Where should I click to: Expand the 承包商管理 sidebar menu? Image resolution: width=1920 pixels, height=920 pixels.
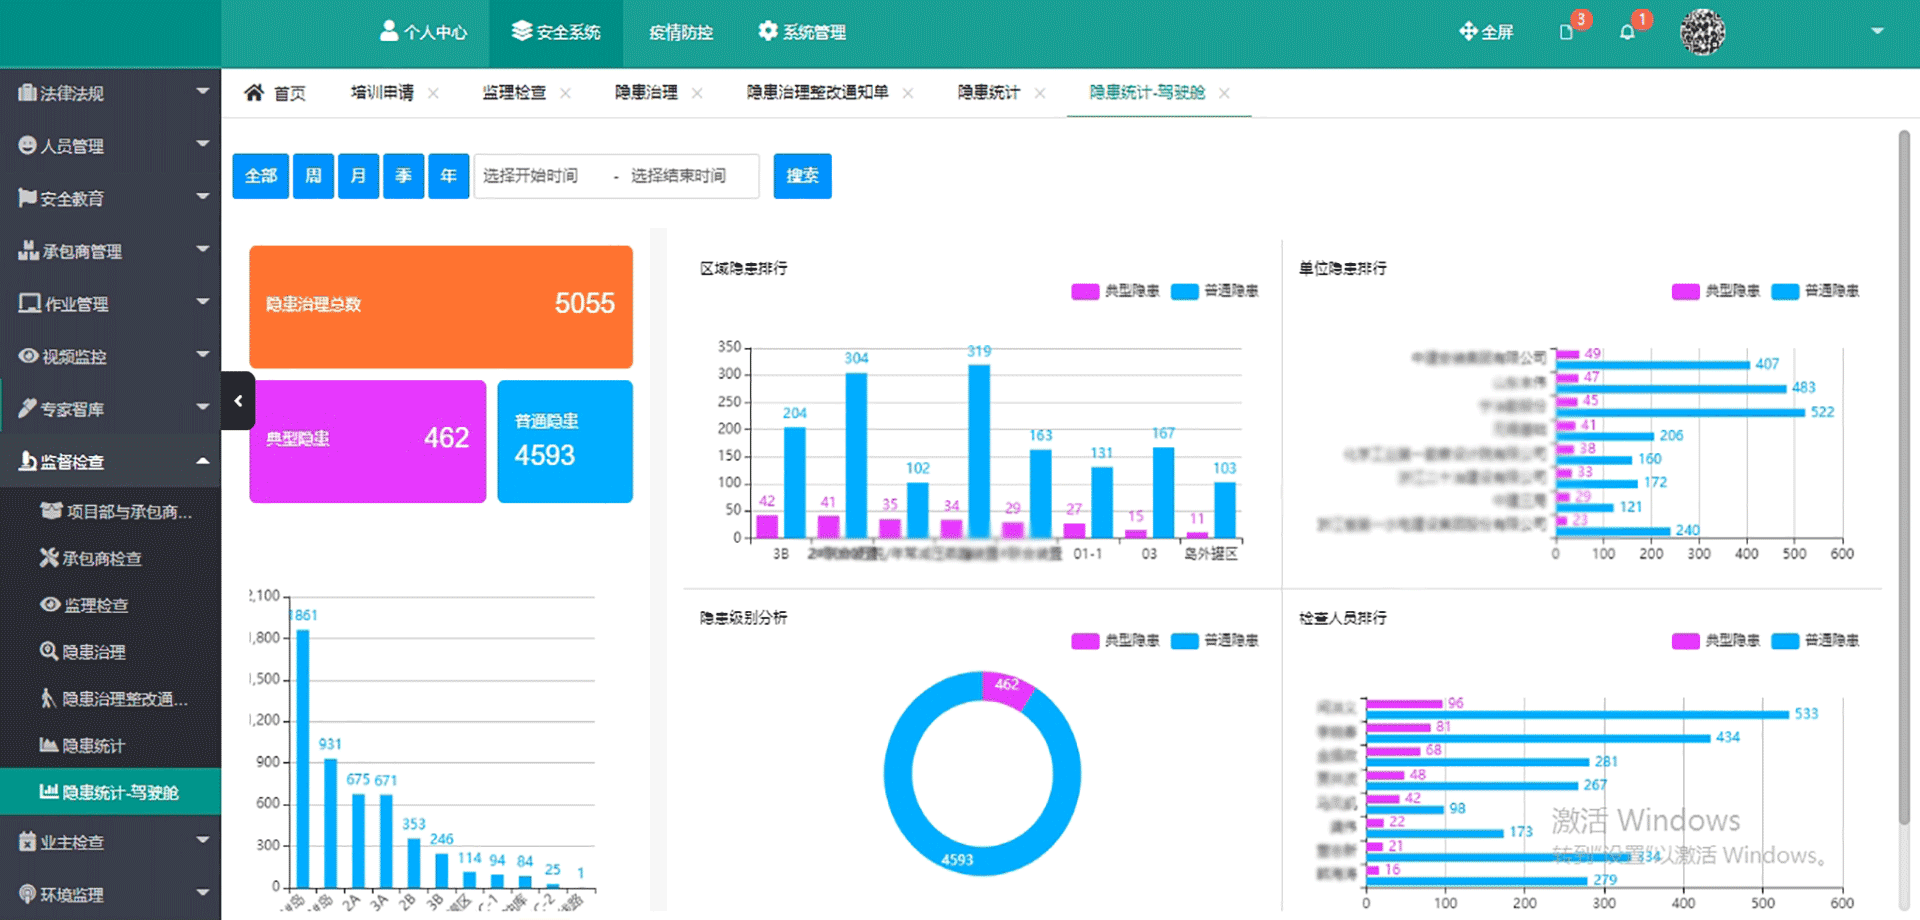pyautogui.click(x=110, y=251)
